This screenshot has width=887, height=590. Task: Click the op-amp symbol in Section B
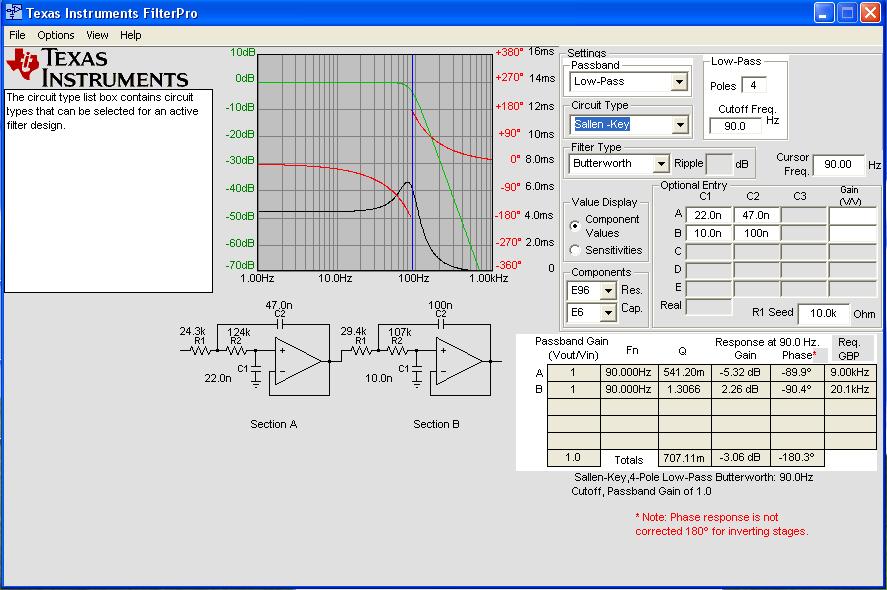point(459,361)
